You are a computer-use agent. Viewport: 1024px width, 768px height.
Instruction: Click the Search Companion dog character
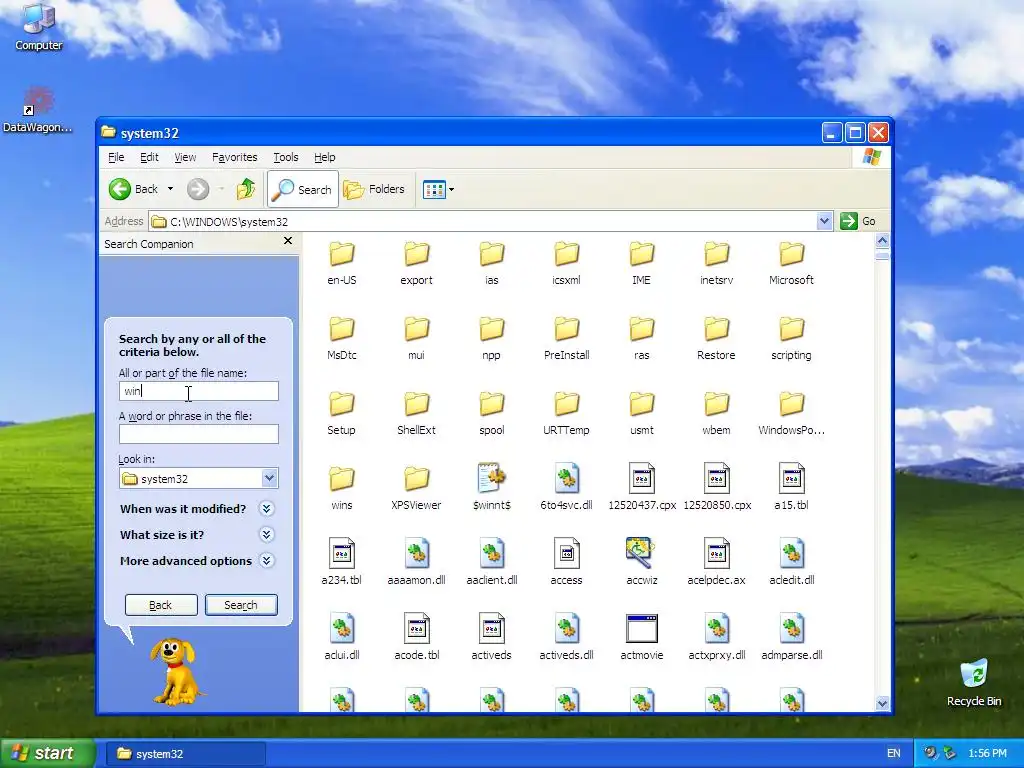(174, 671)
